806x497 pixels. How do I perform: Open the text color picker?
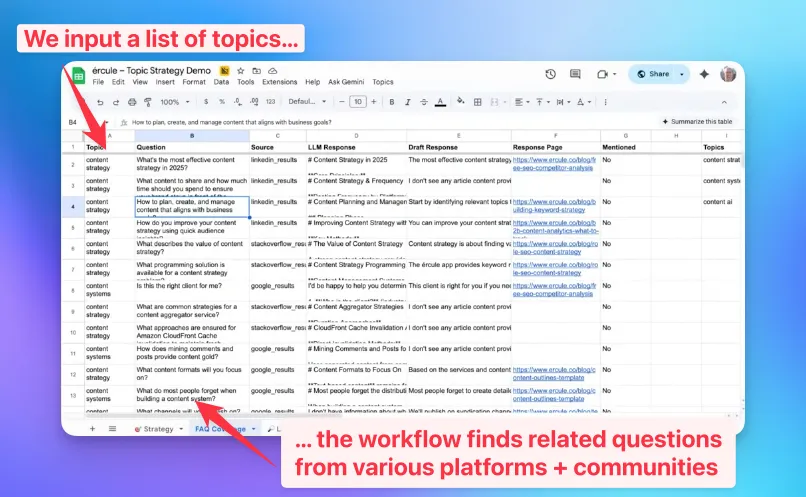(439, 102)
